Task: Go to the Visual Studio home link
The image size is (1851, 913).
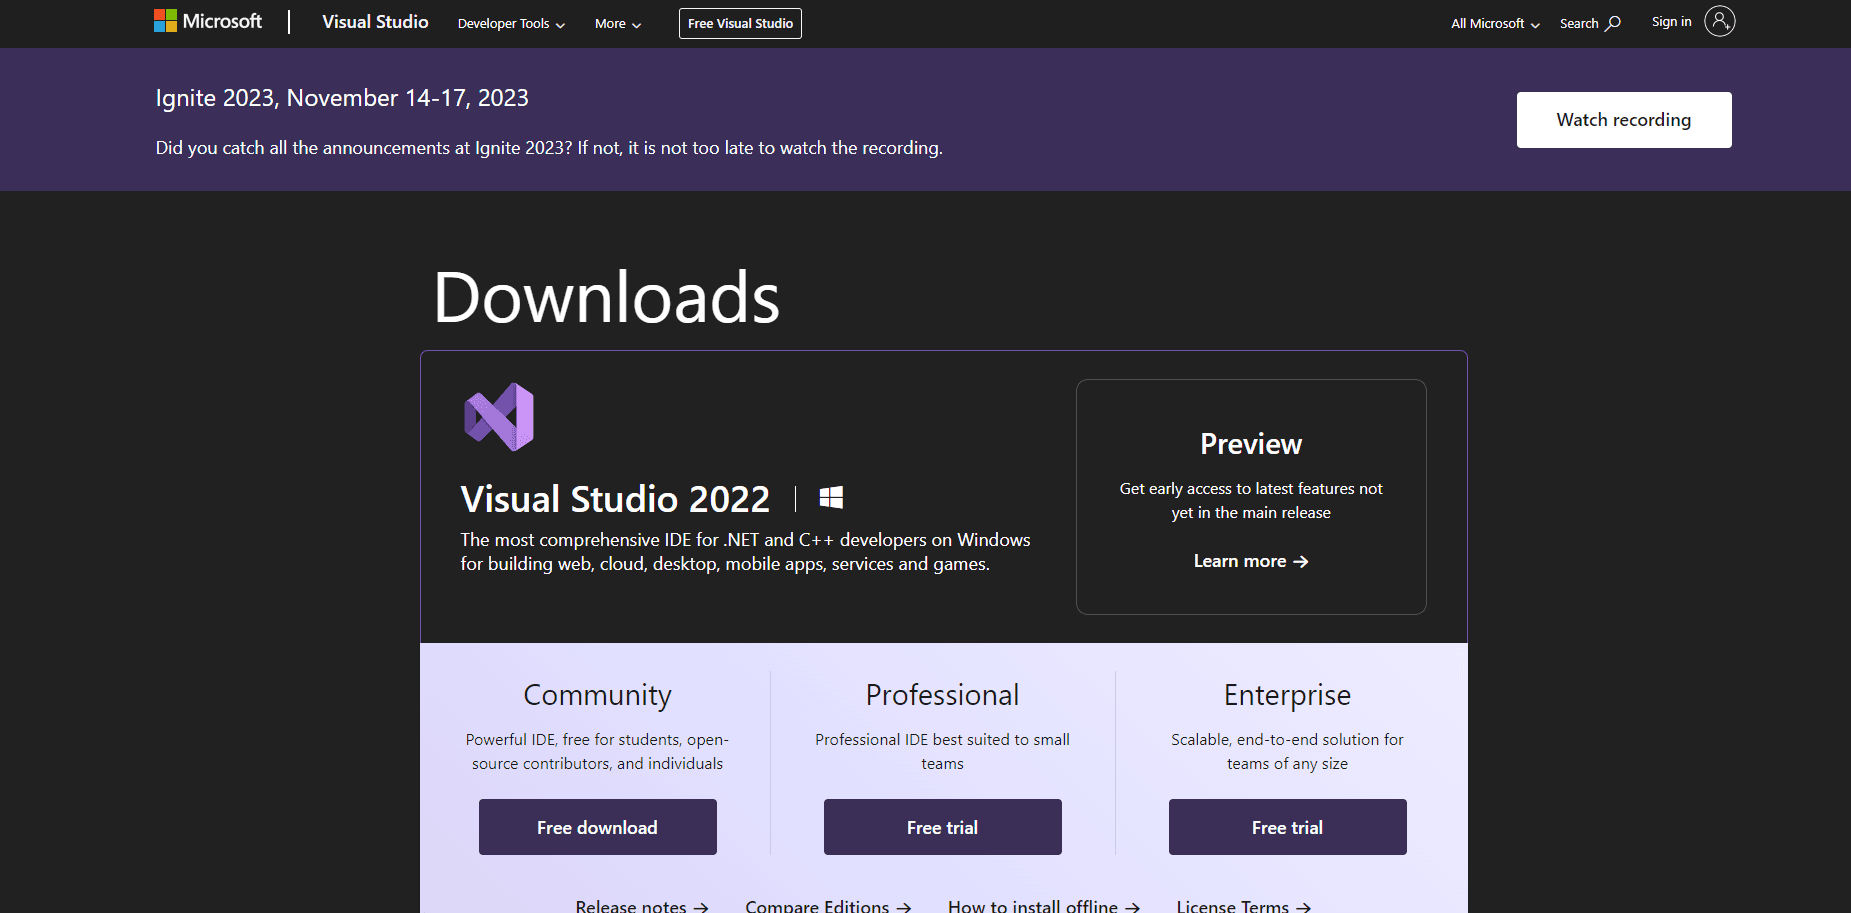Action: click(375, 22)
